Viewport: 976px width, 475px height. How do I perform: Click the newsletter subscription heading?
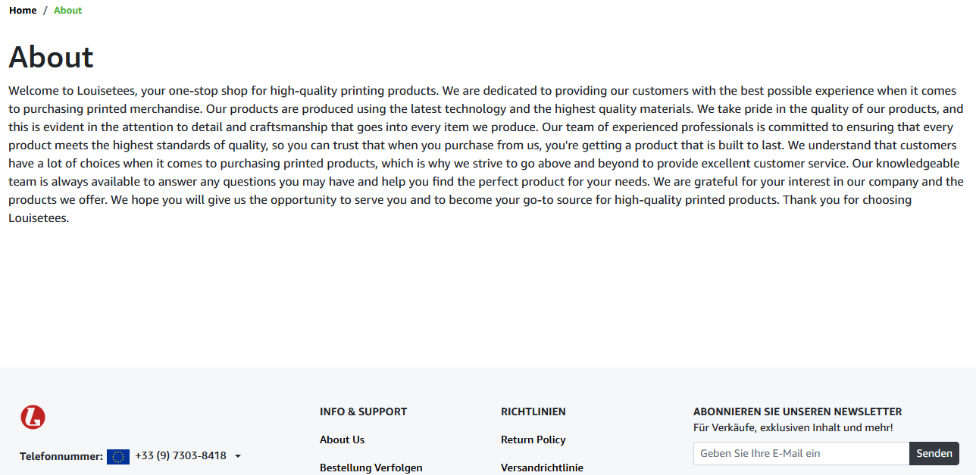tap(797, 411)
